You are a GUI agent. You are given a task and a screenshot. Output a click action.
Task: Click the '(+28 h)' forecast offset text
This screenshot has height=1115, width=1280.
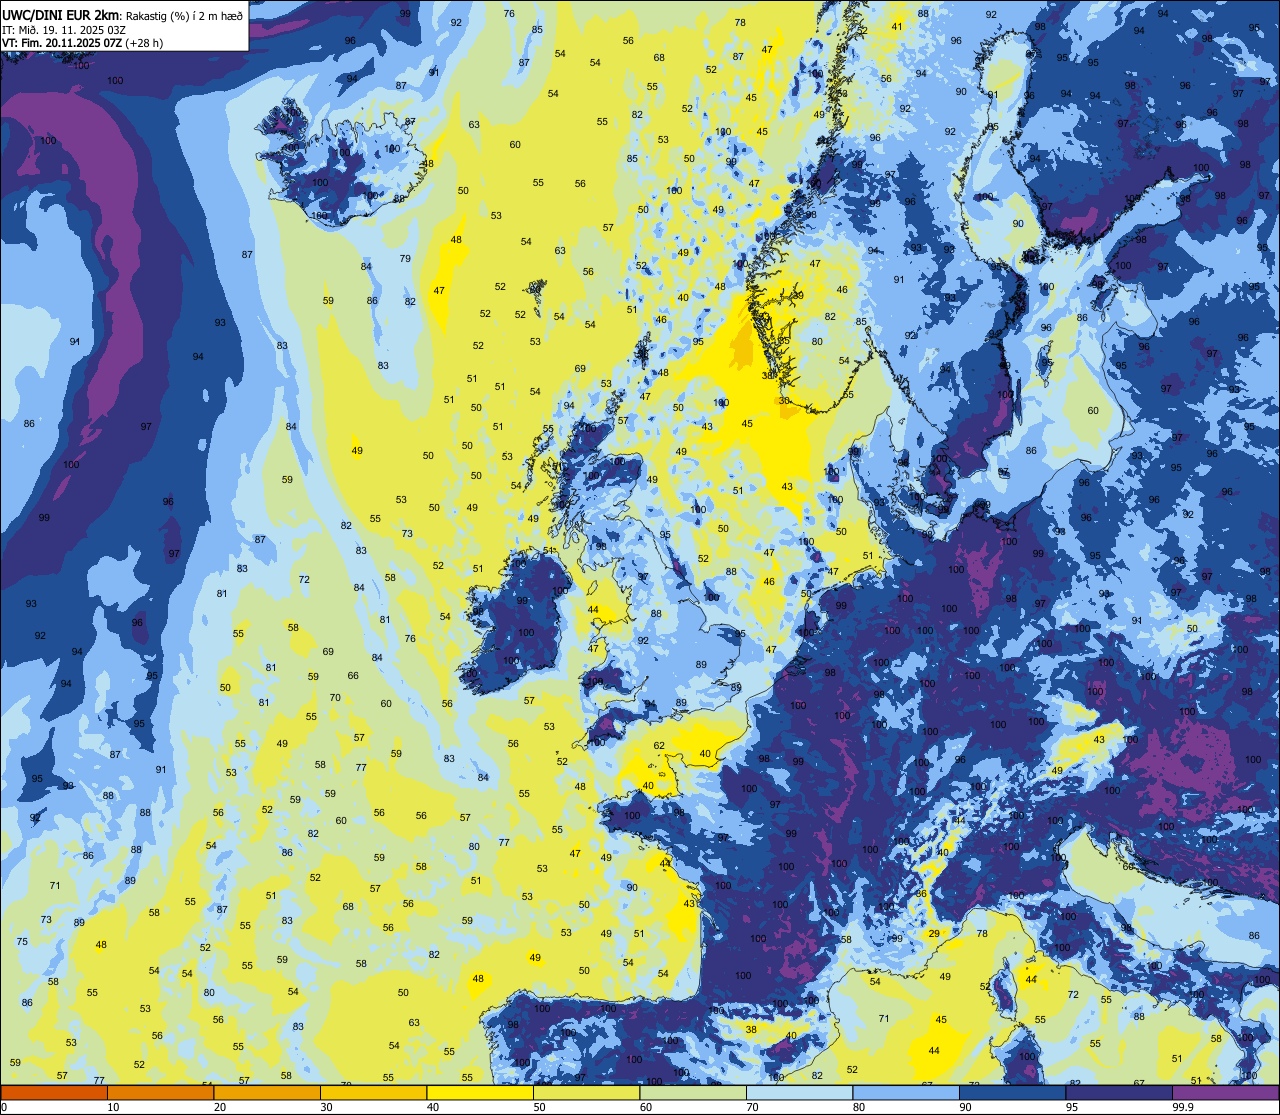[x=145, y=43]
